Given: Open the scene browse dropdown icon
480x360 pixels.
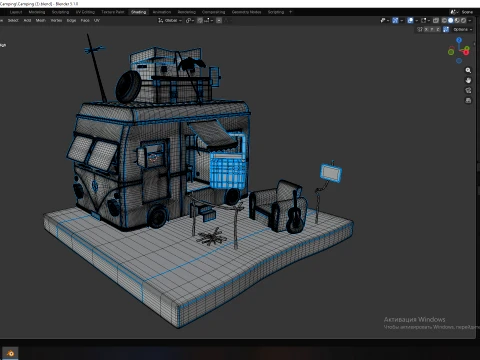Looking at the screenshot, I should pyautogui.click(x=454, y=12).
